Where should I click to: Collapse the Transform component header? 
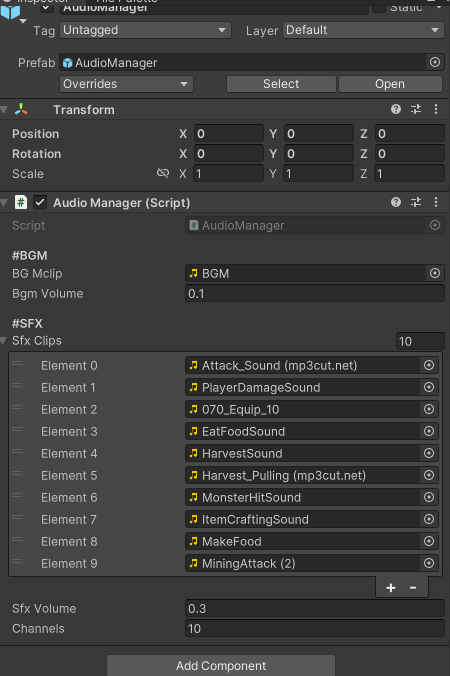[4, 110]
